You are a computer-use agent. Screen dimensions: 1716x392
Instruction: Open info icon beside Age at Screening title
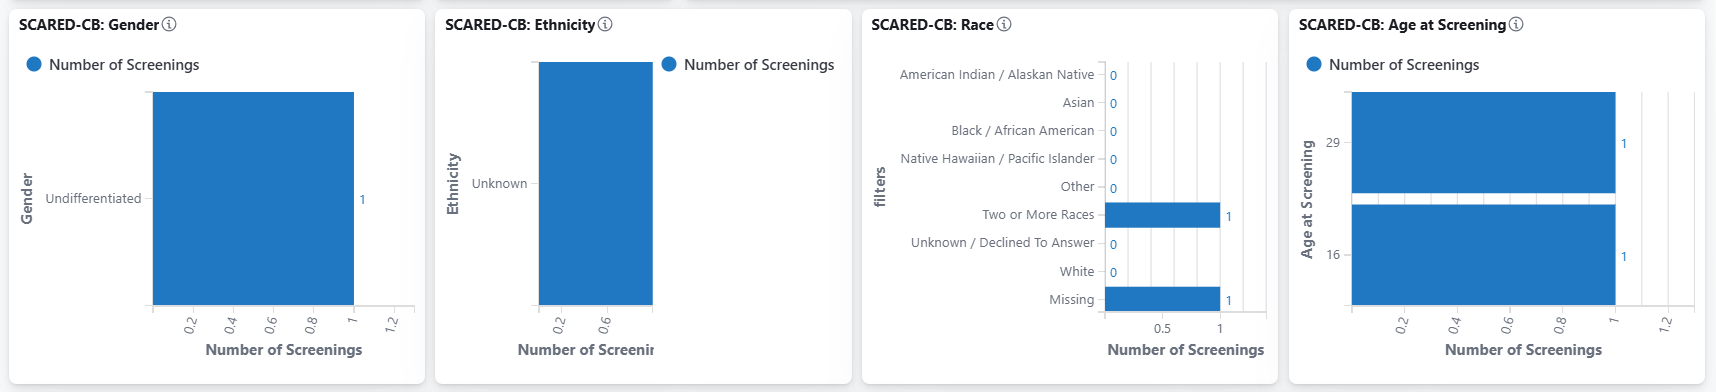click(x=1516, y=24)
